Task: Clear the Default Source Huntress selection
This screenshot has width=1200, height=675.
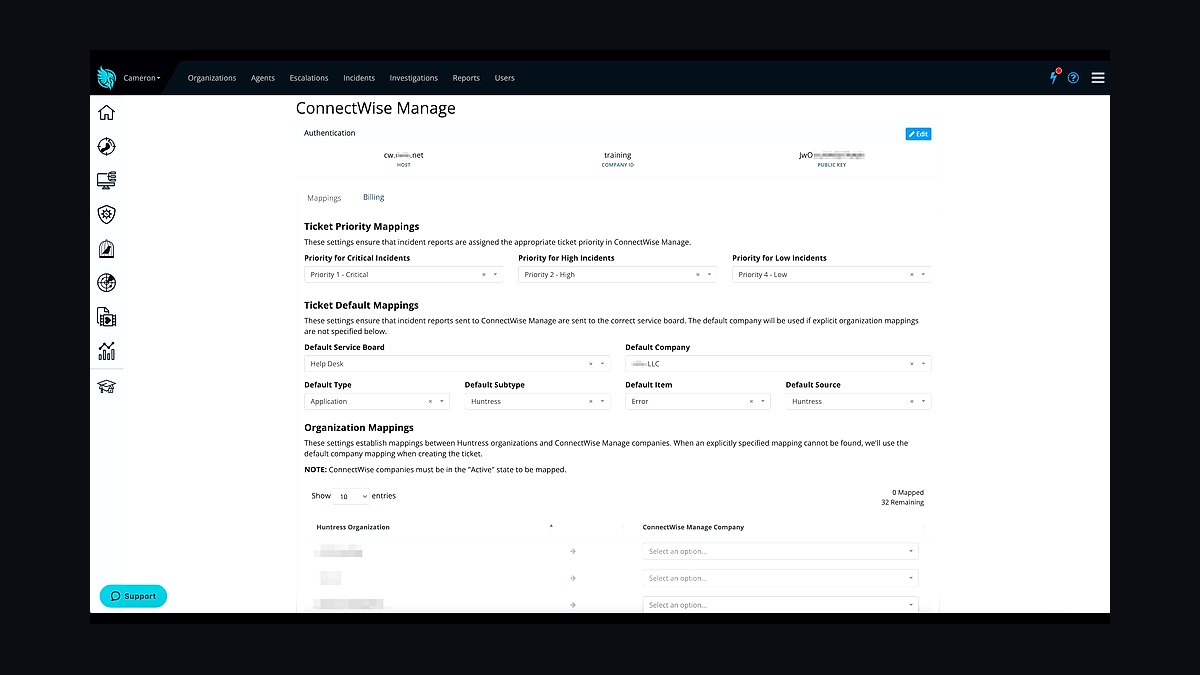Action: pyautogui.click(x=912, y=402)
